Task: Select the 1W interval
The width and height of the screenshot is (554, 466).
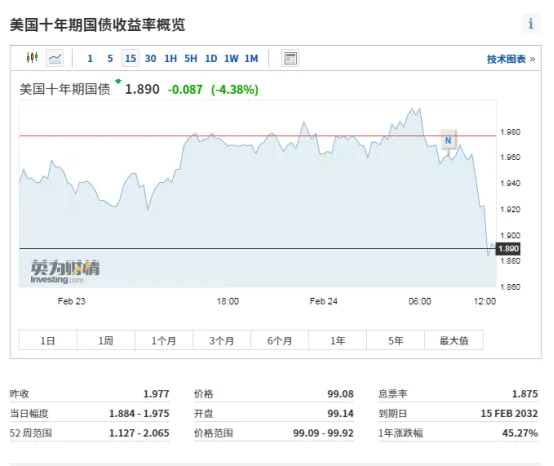Action: point(231,58)
